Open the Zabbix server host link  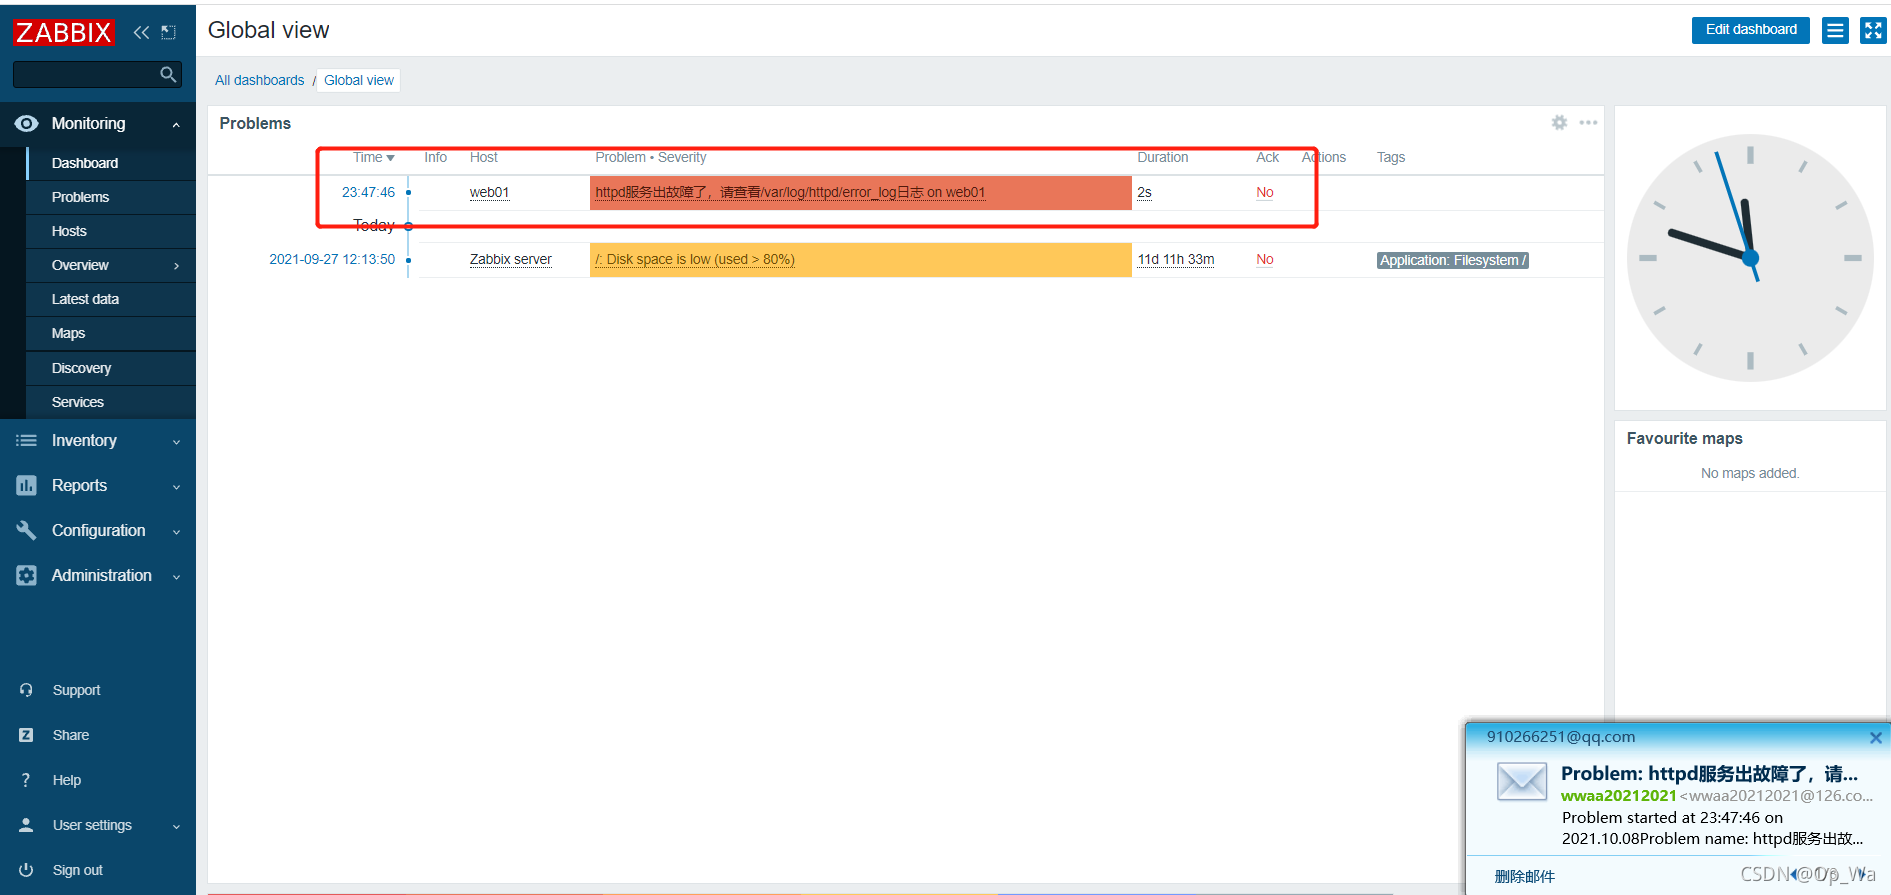coord(510,259)
